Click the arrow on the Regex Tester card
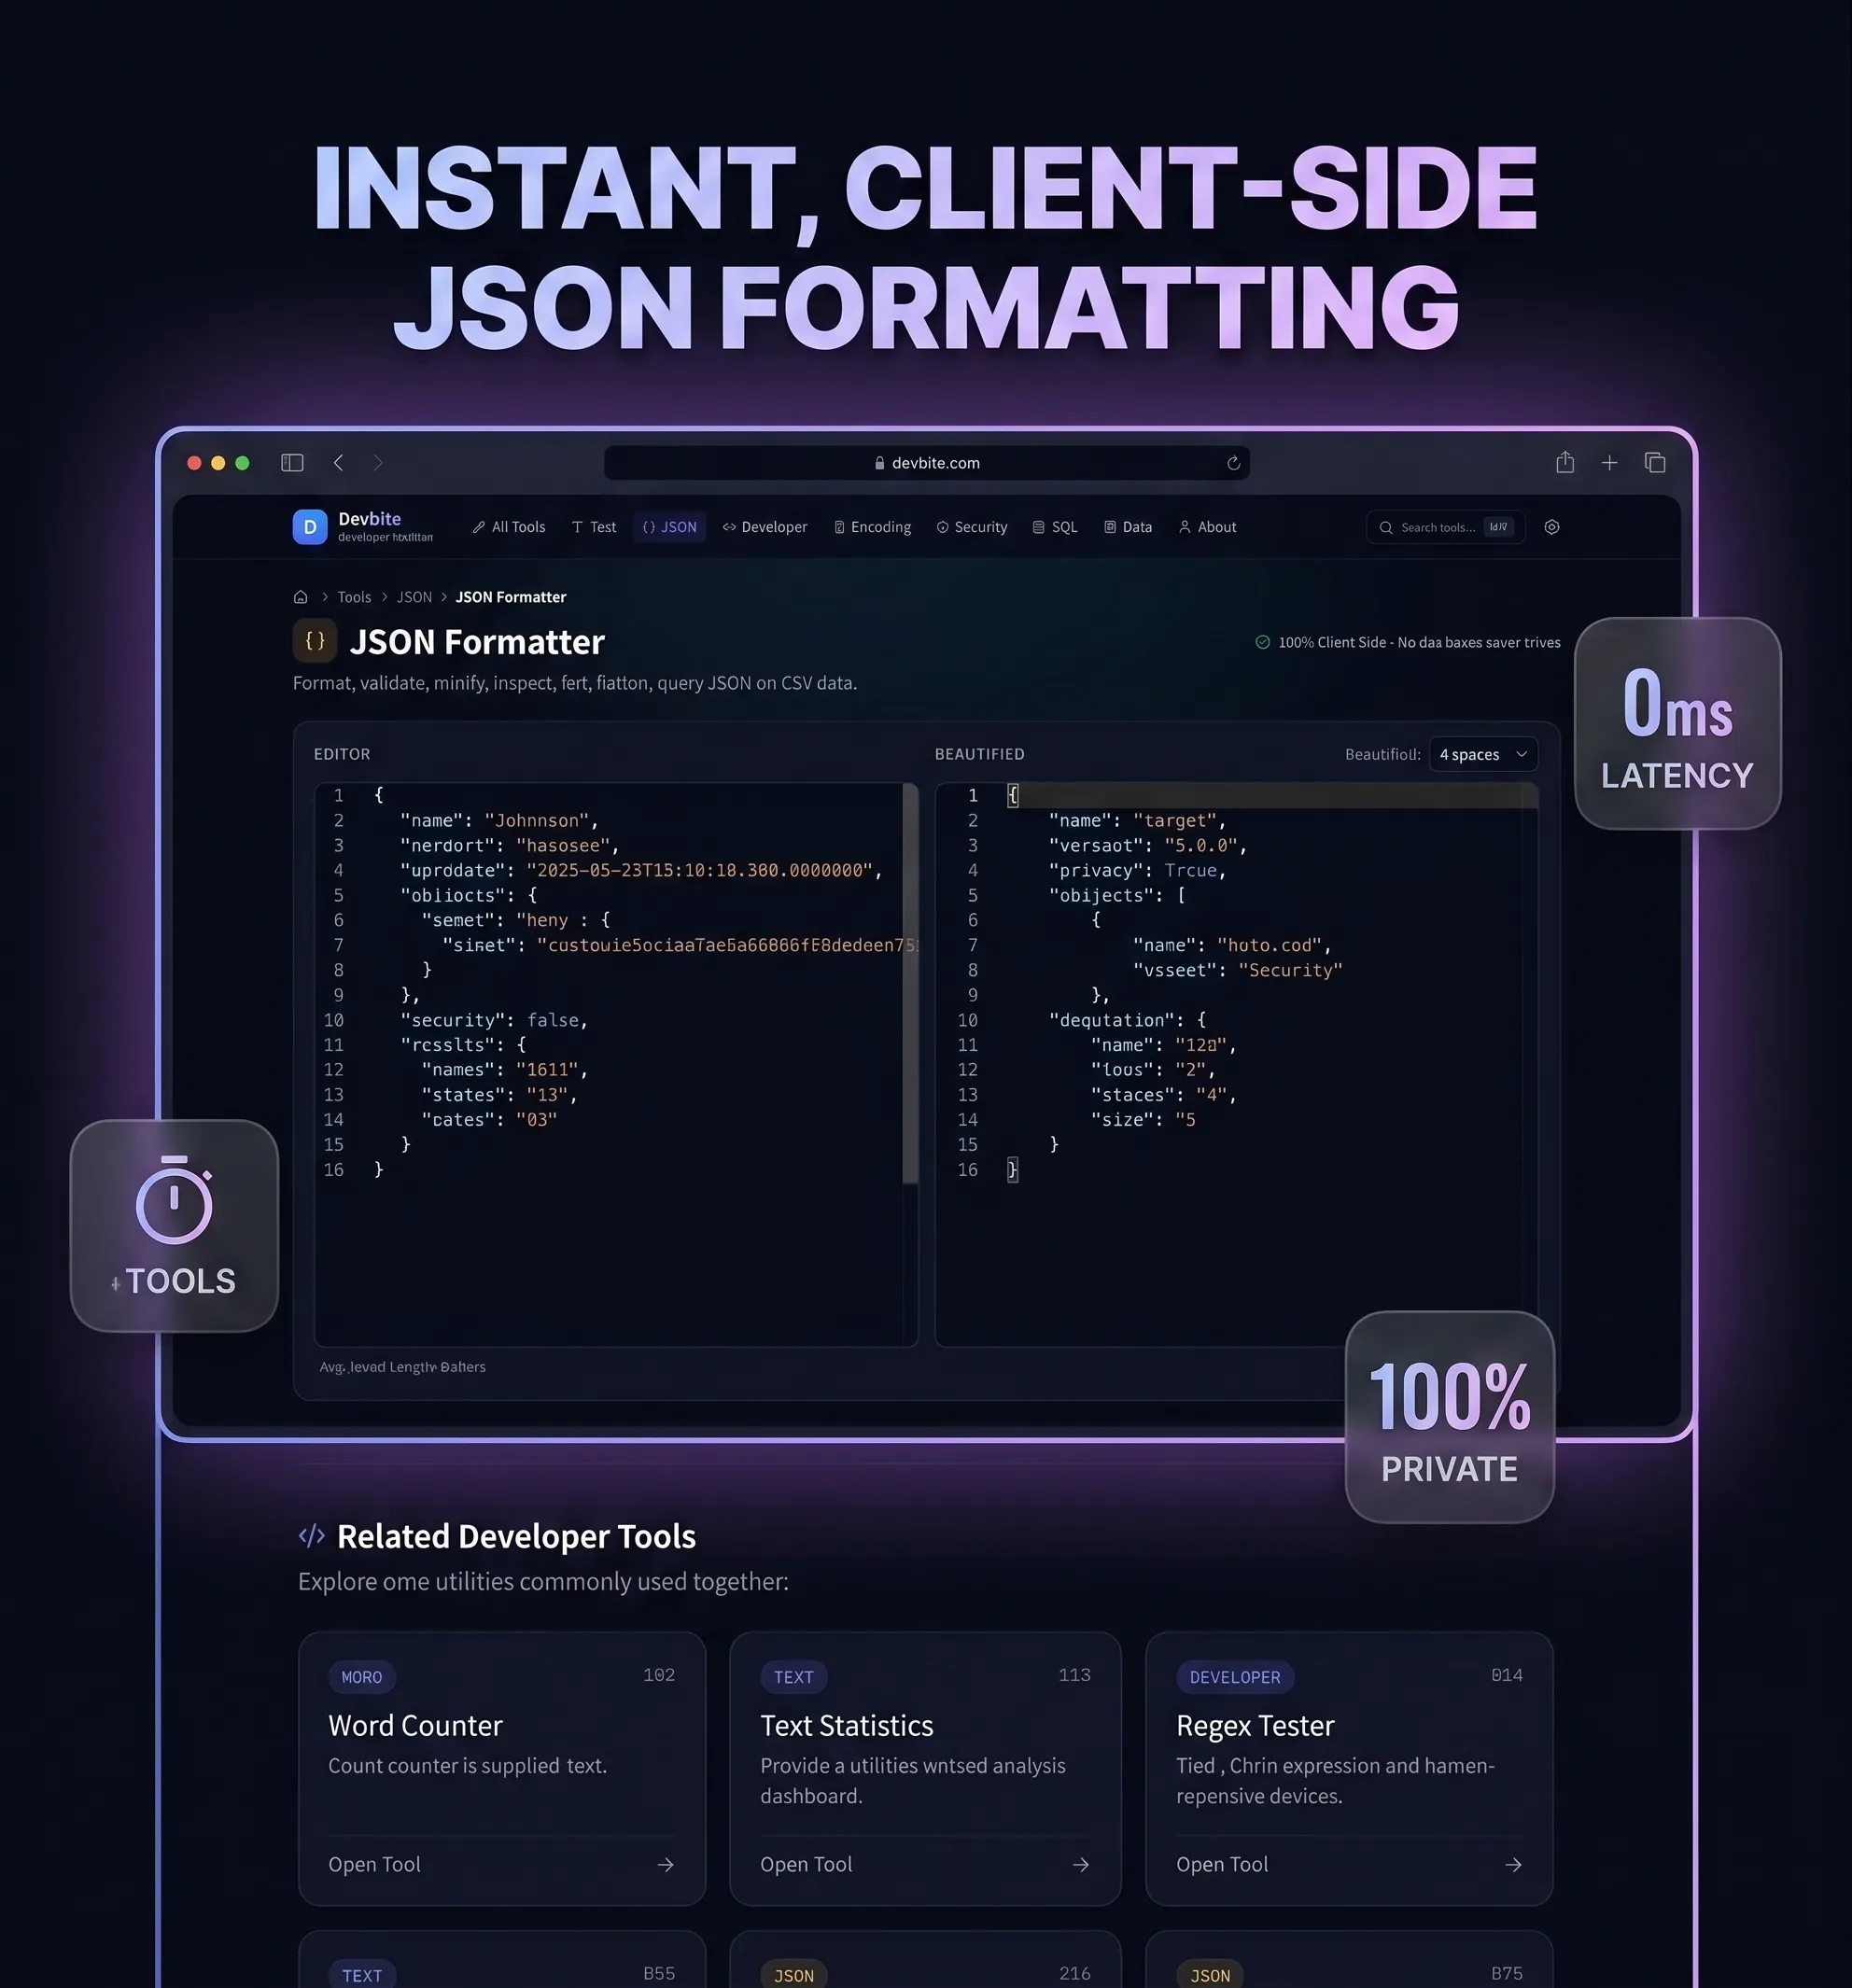The height and width of the screenshot is (1988, 1852). [1513, 1864]
